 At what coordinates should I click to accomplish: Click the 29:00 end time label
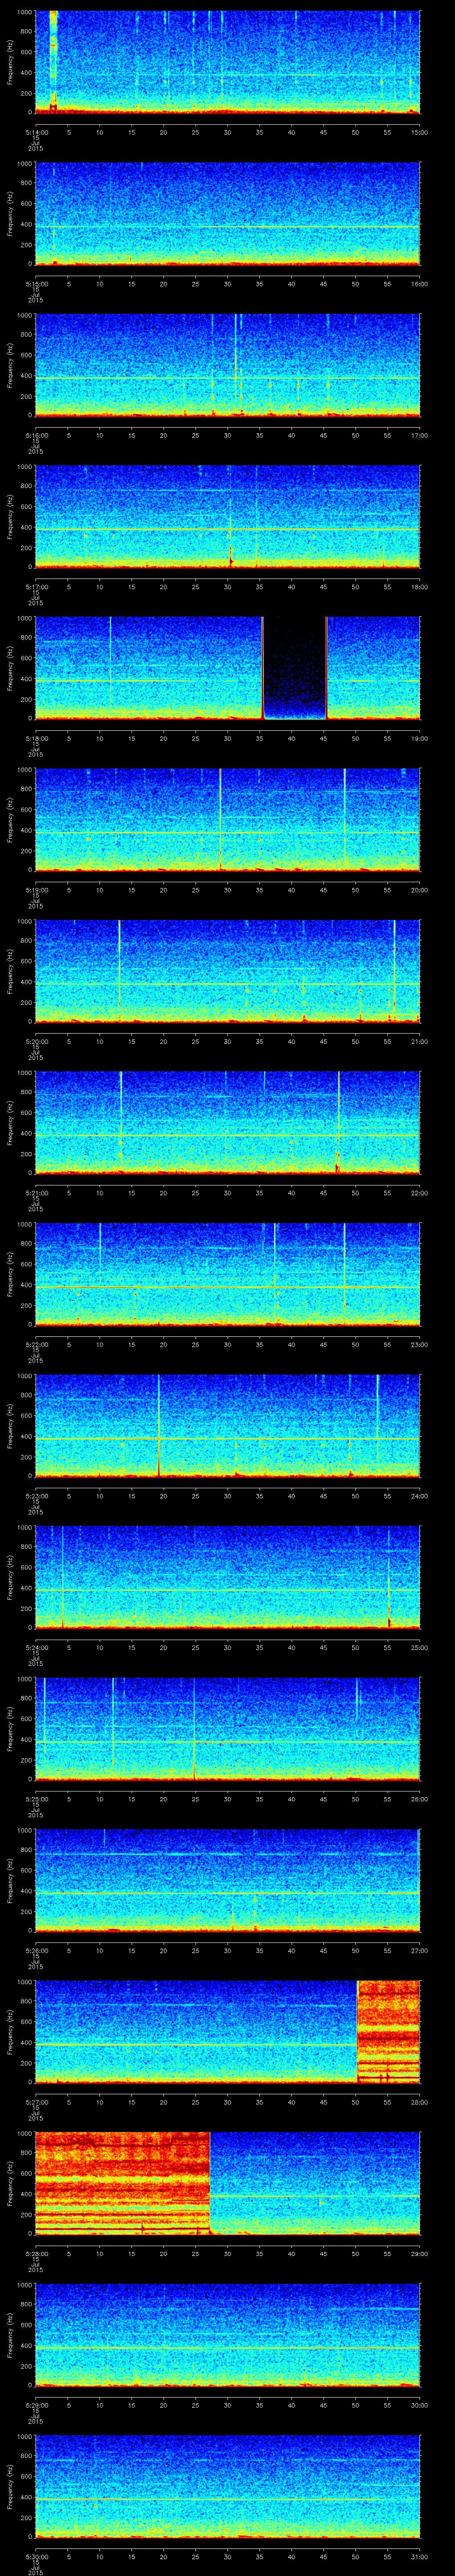coord(419,2254)
